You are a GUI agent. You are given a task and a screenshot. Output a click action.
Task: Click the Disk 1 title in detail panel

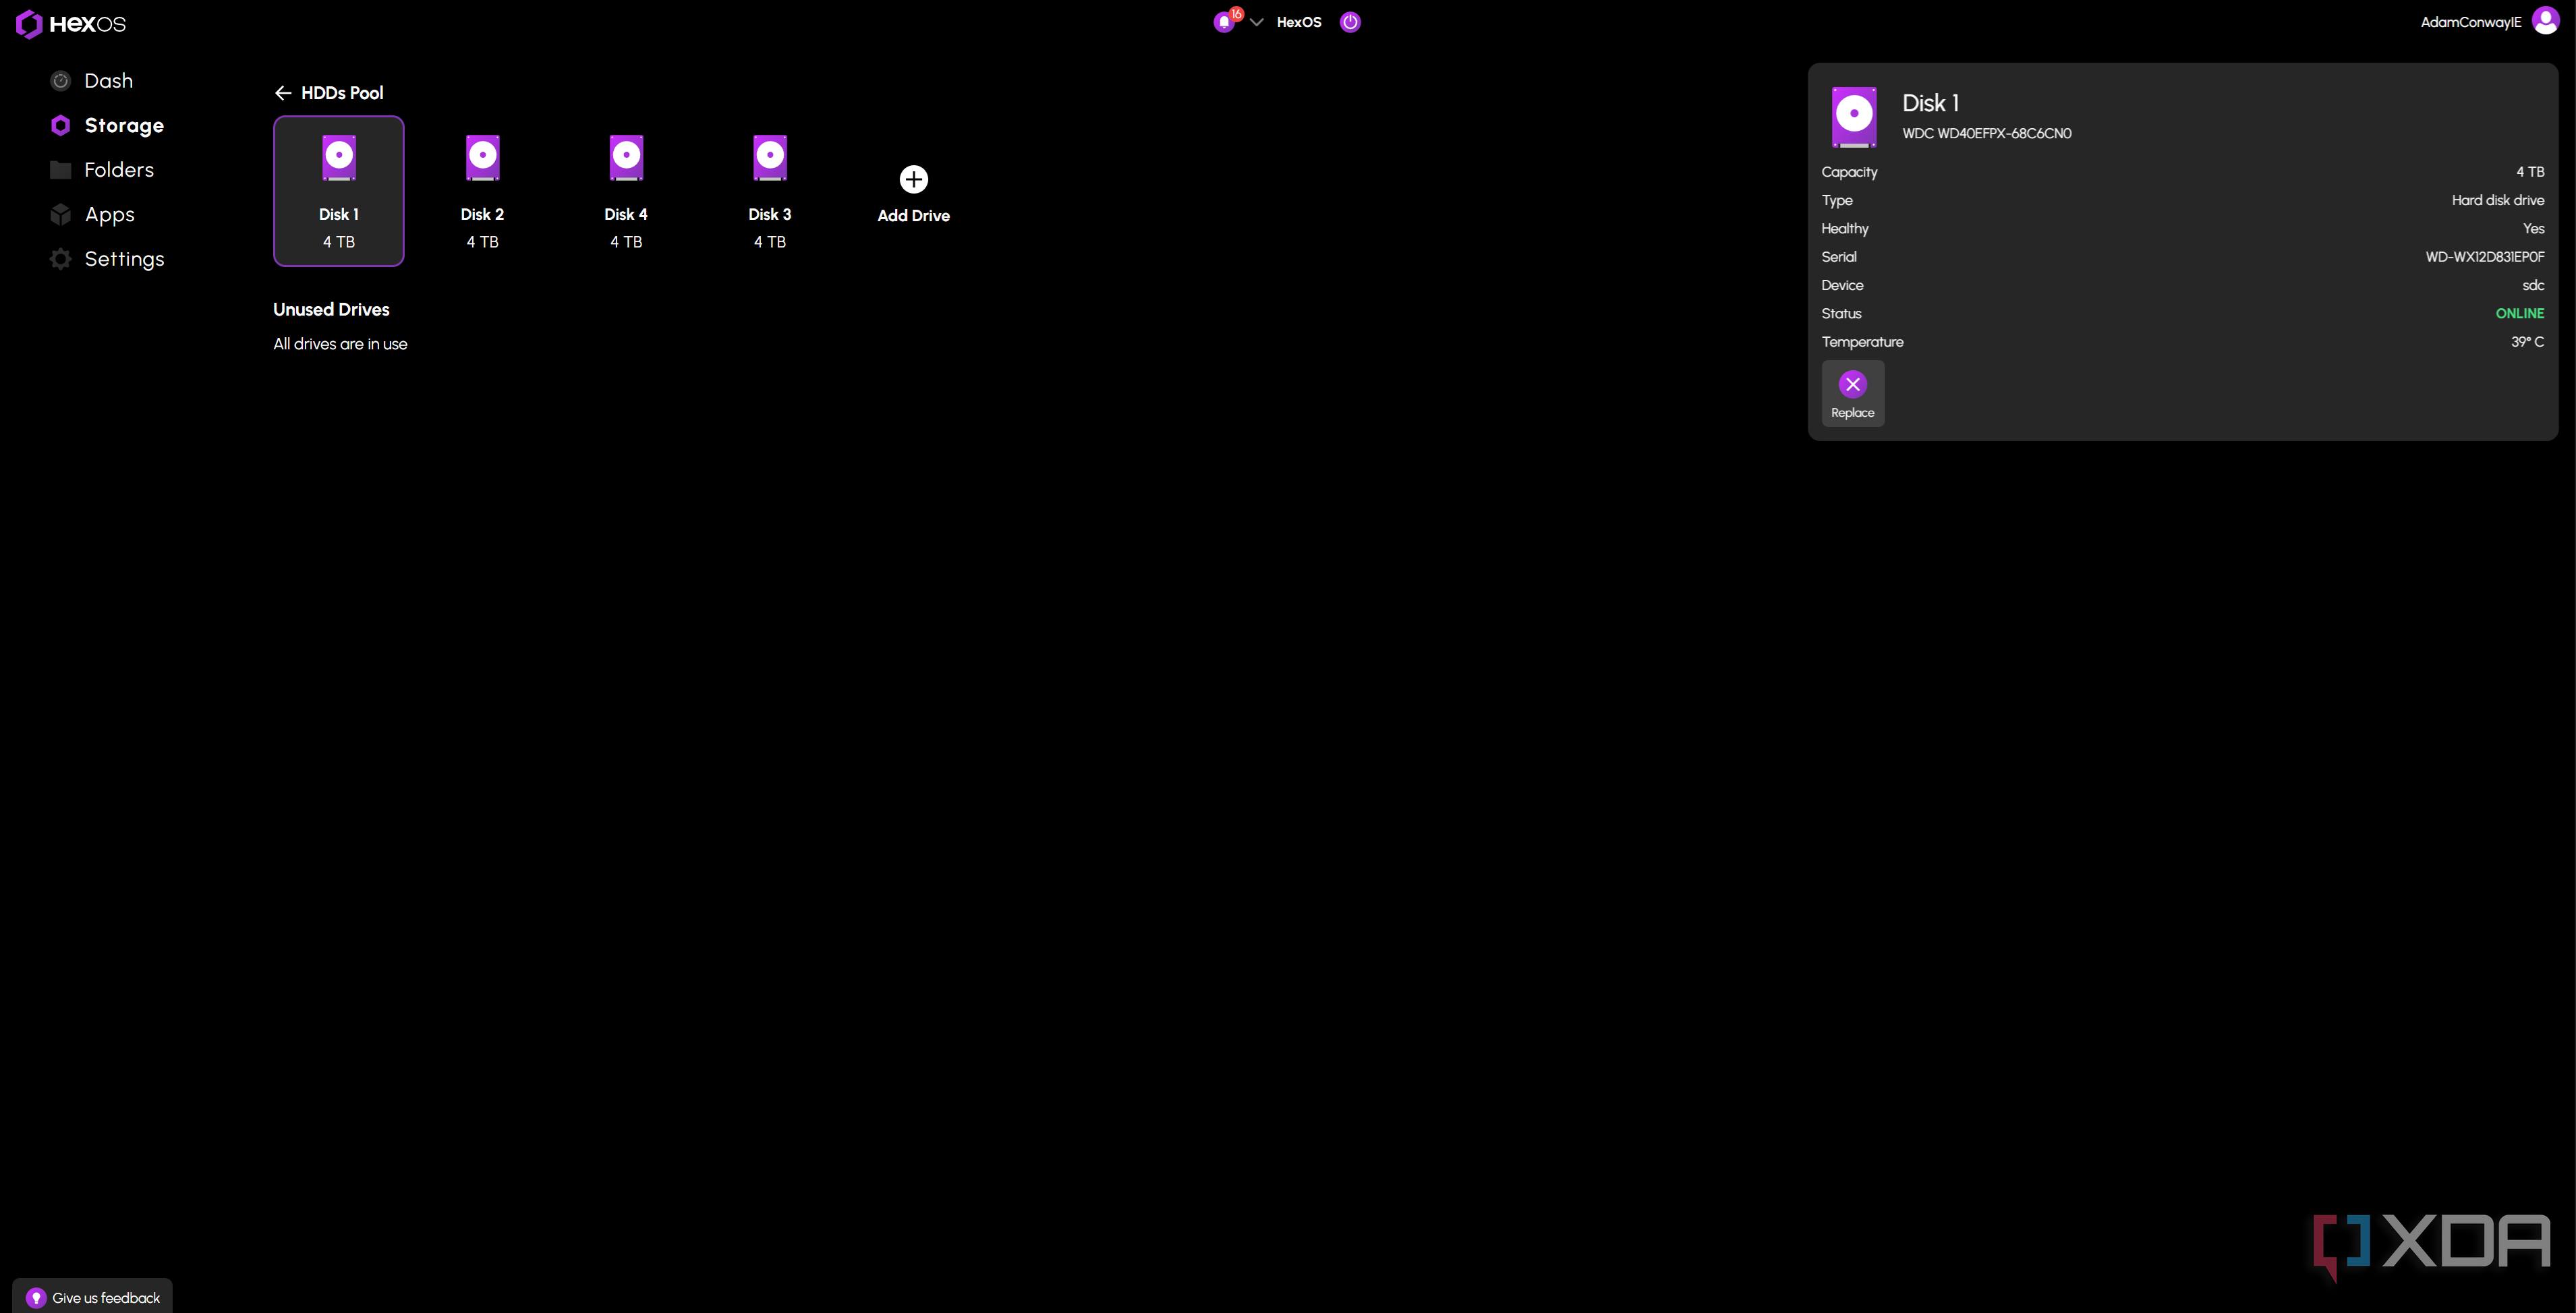pyautogui.click(x=1930, y=103)
